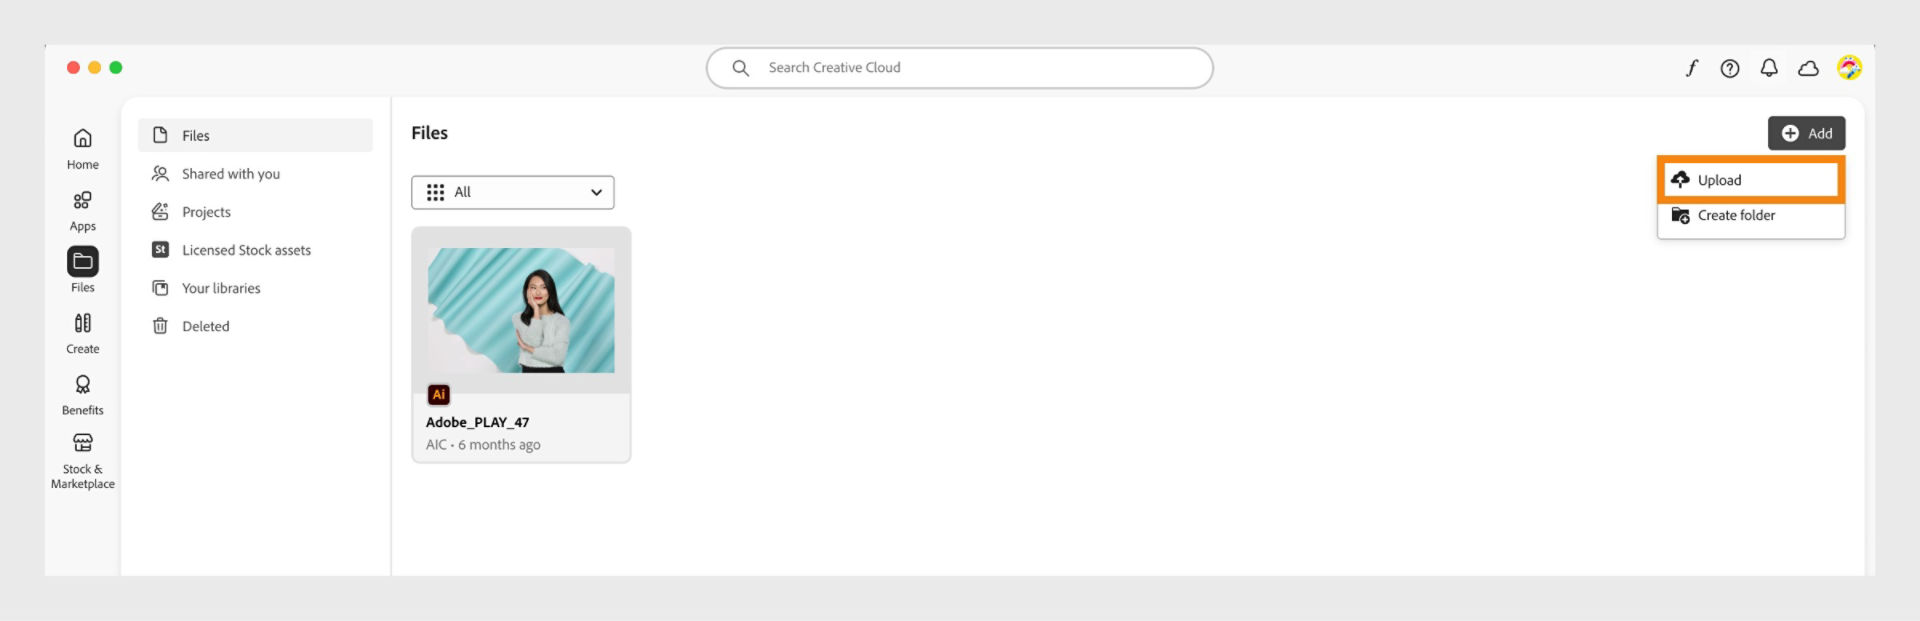The height and width of the screenshot is (621, 1920).
Task: Open the Create section
Action: (x=83, y=333)
